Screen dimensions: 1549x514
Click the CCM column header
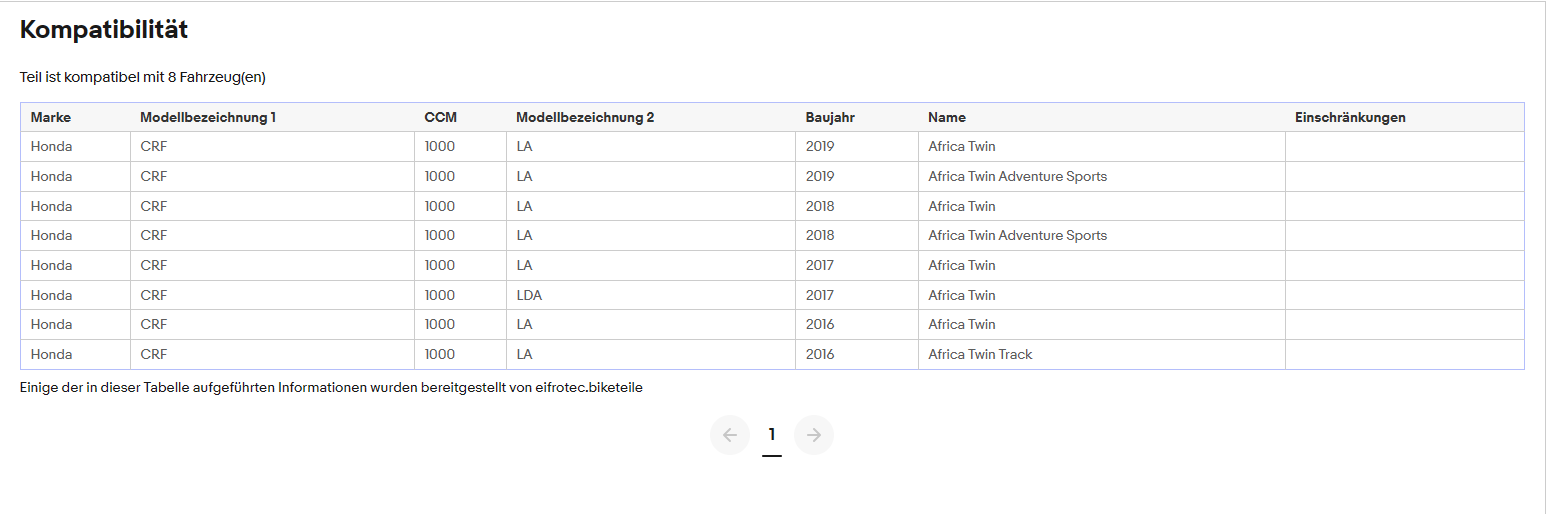coord(440,117)
